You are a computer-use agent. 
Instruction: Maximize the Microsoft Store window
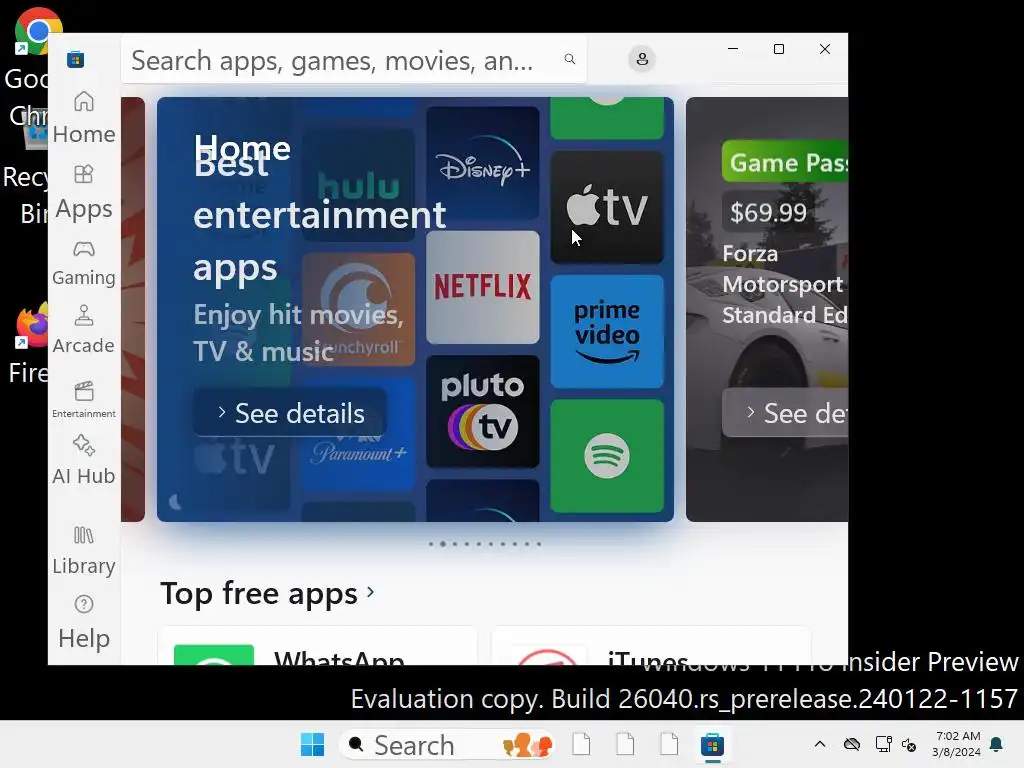(x=778, y=49)
